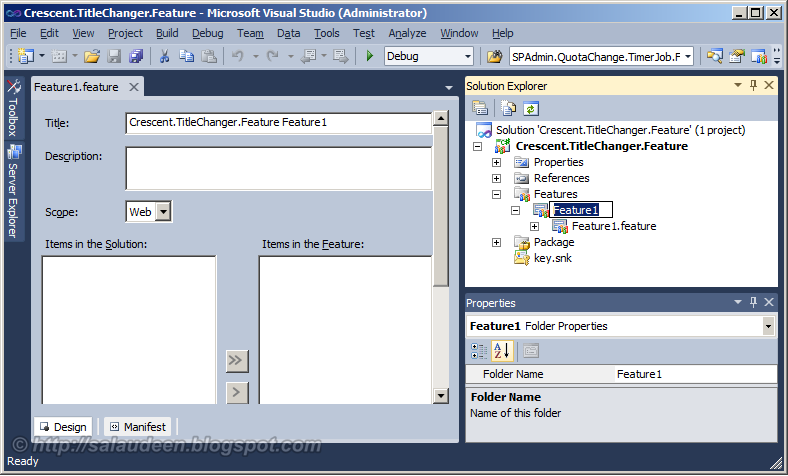Click inside the Title input field

(279, 123)
